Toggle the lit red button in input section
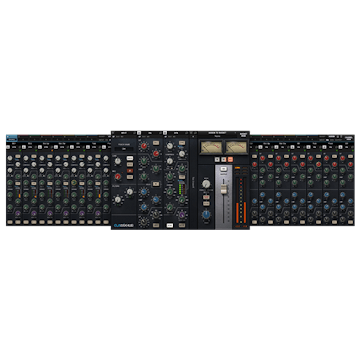360x360 pixels. pyautogui.click(x=130, y=170)
